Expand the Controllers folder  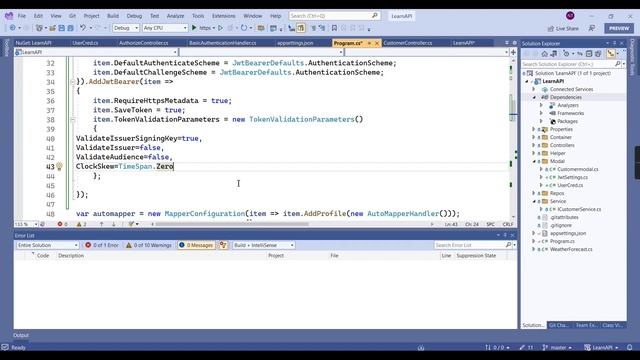tap(534, 145)
